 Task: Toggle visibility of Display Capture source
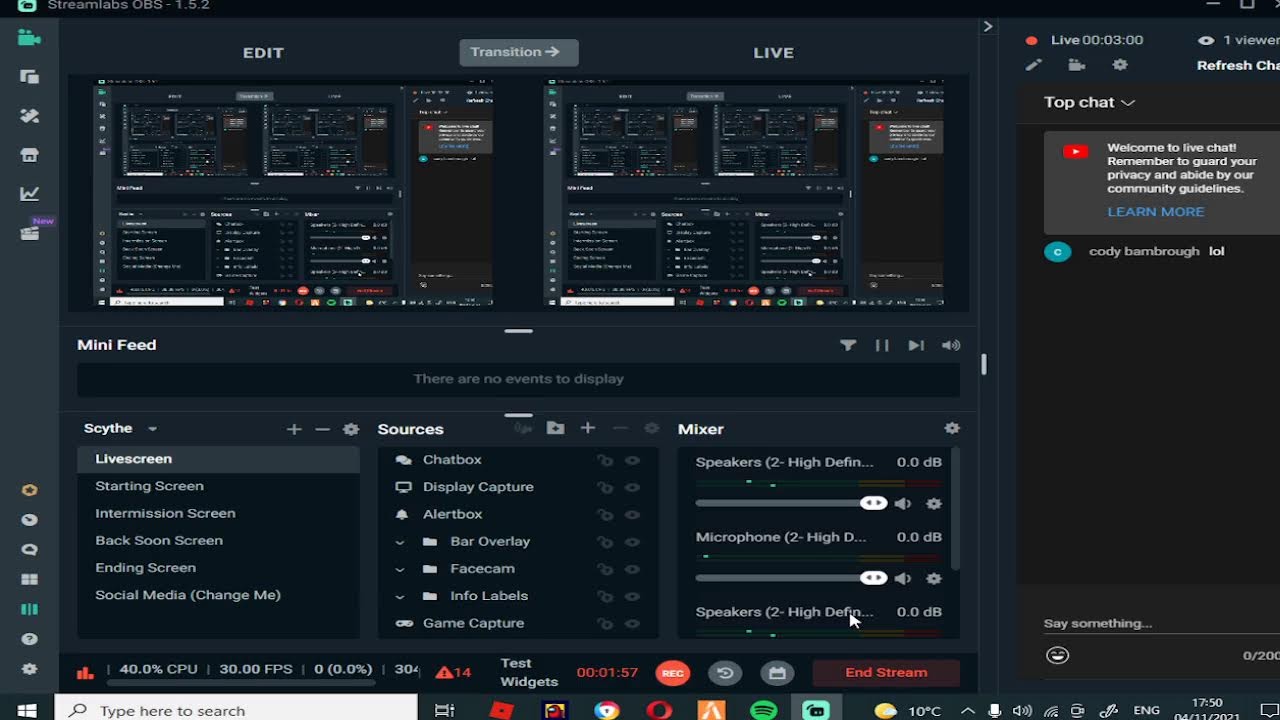pyautogui.click(x=632, y=487)
